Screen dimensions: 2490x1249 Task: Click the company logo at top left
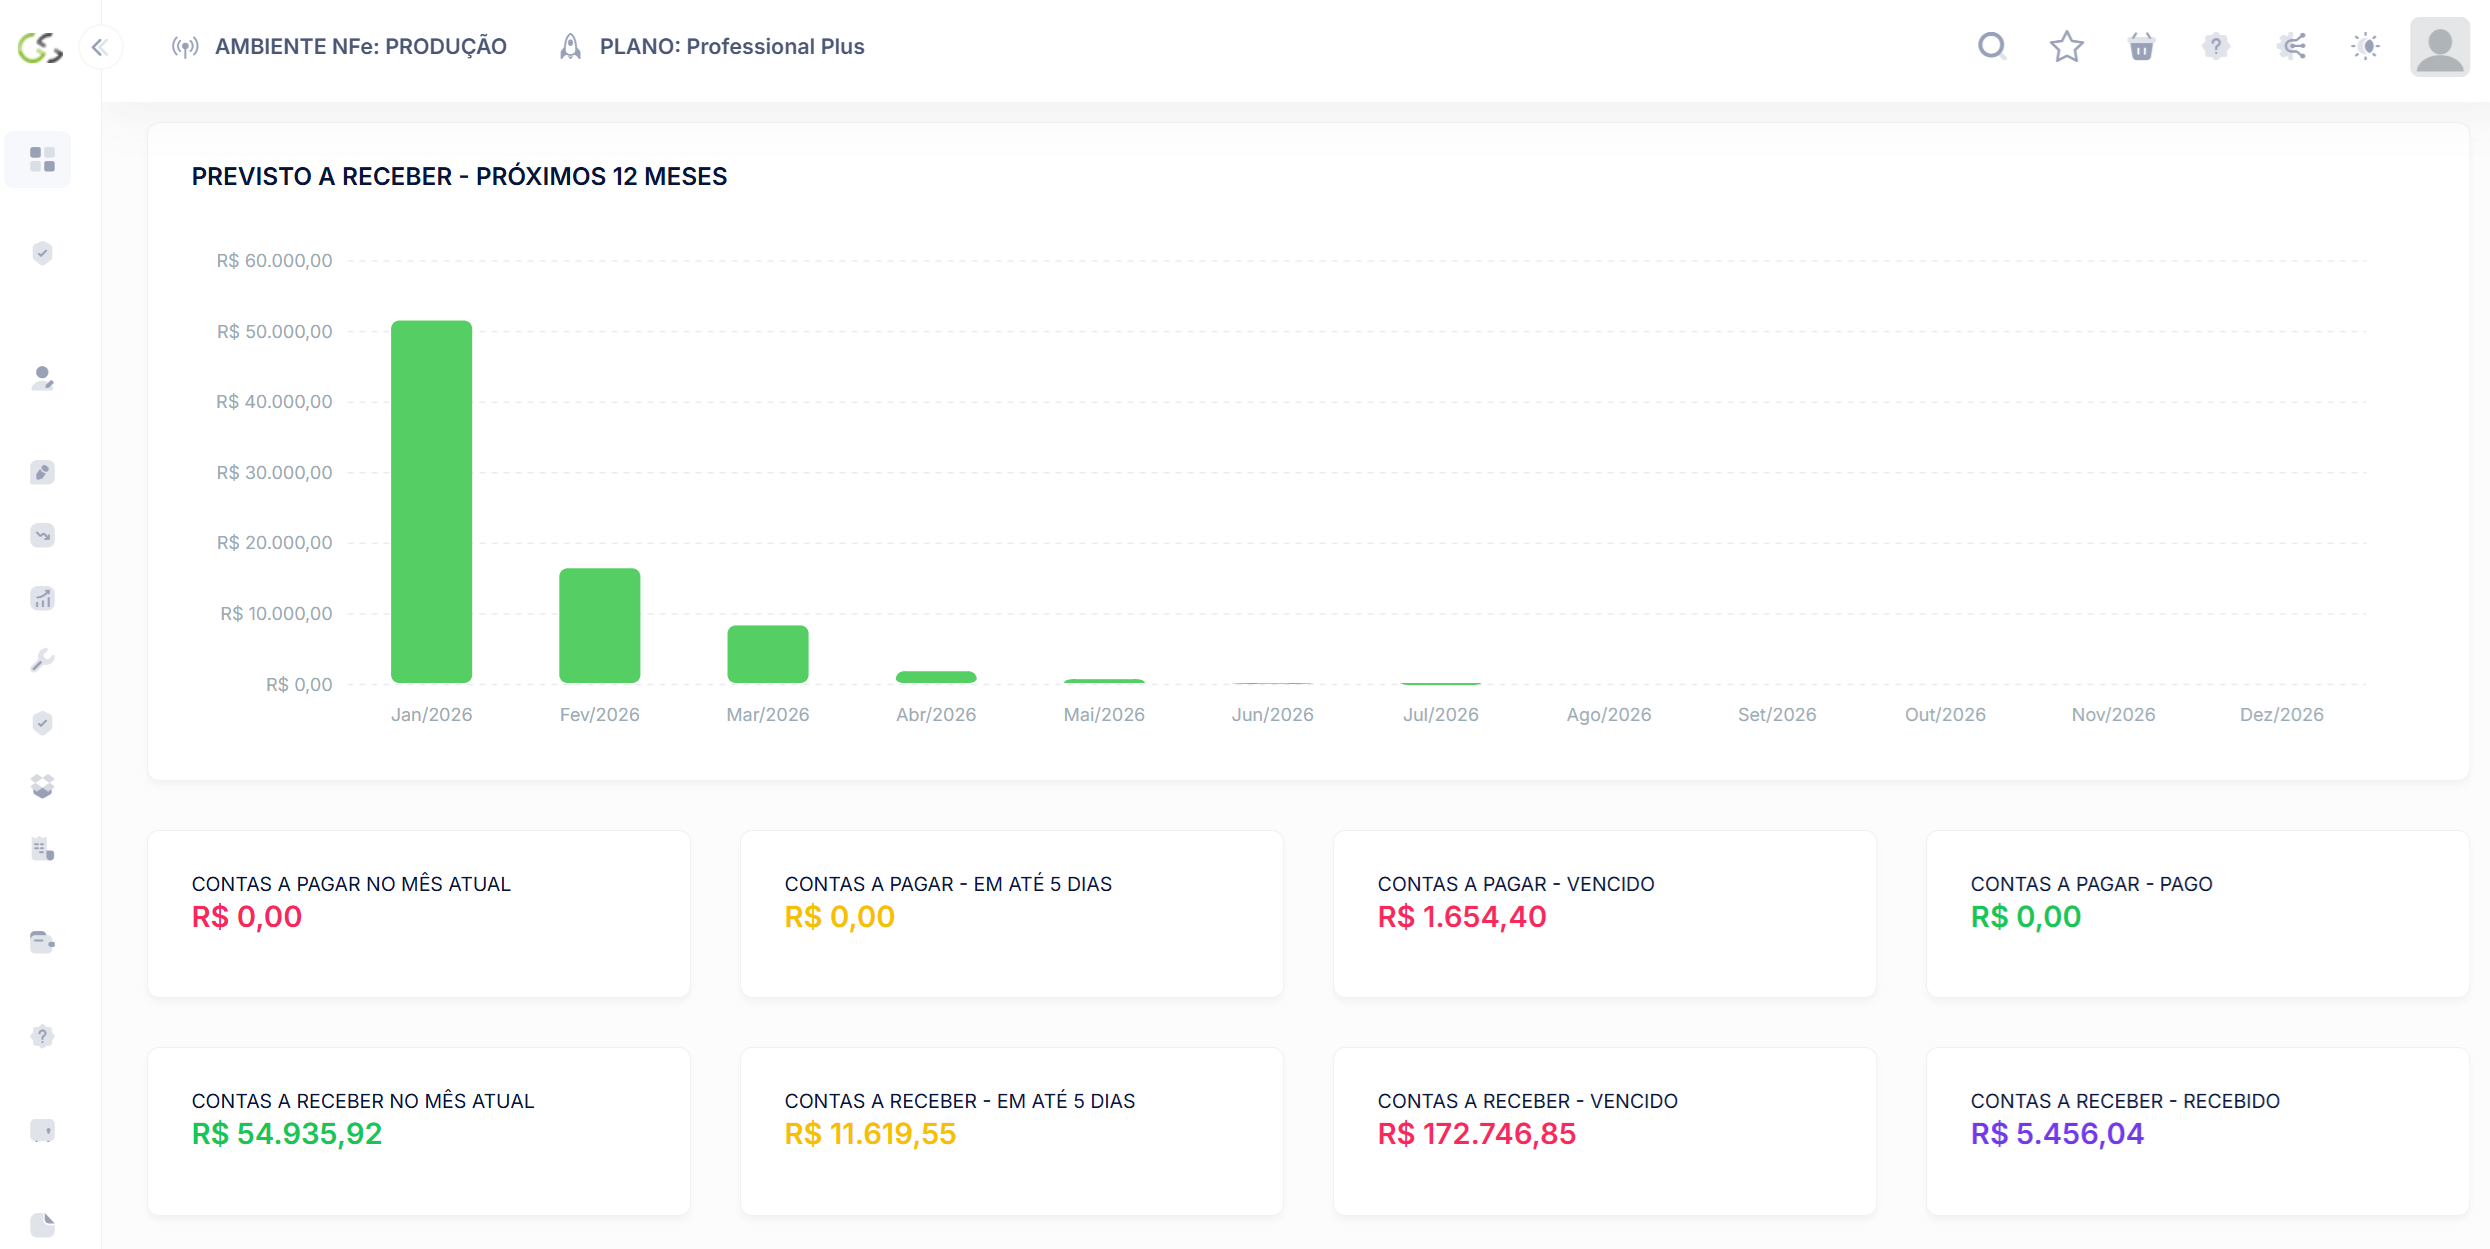(x=40, y=46)
